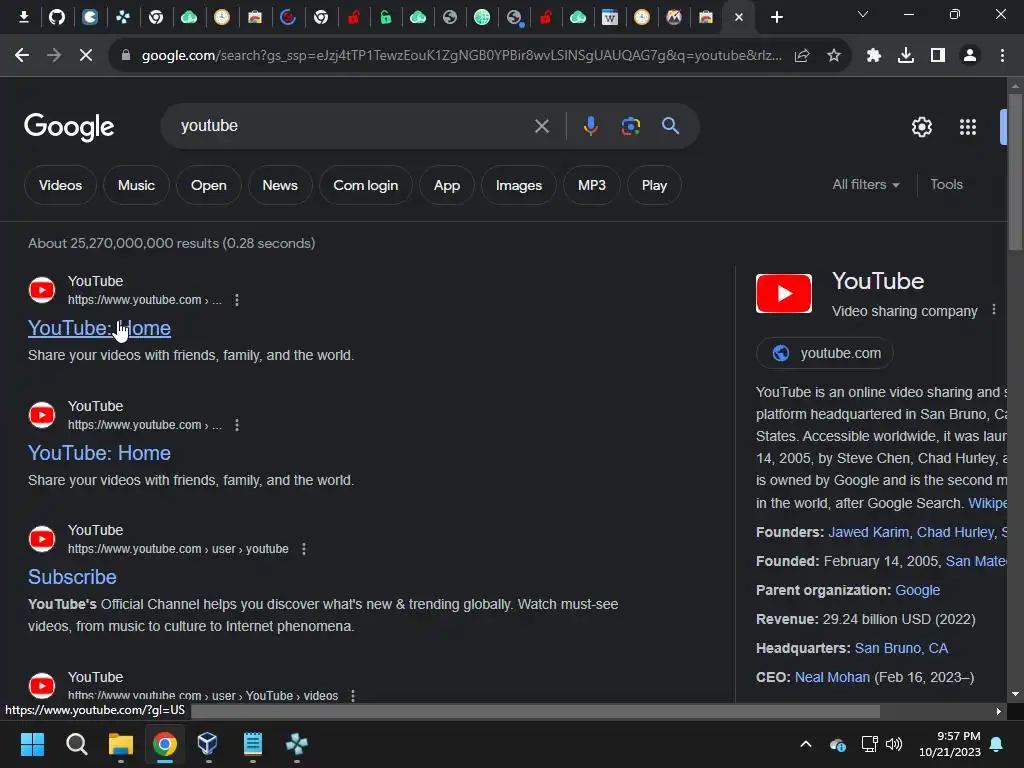Viewport: 1024px width, 768px height.
Task: Click the Google logo
Action: point(69,127)
